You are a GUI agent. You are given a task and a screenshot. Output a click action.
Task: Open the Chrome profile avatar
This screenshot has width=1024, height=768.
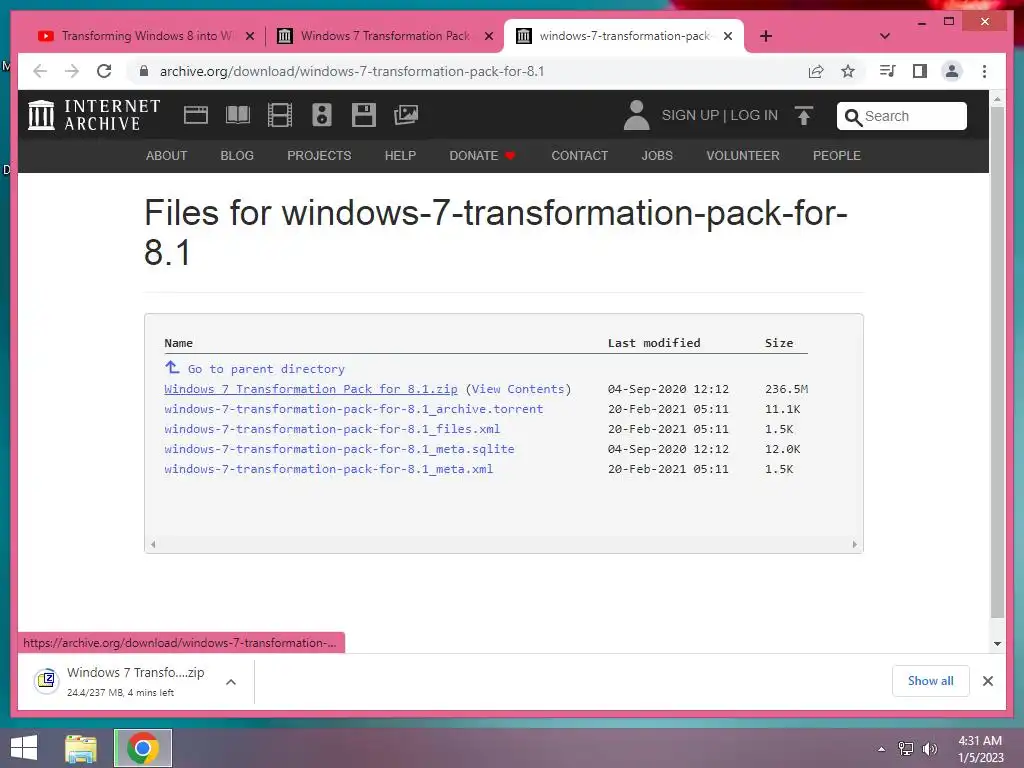pyautogui.click(x=952, y=71)
